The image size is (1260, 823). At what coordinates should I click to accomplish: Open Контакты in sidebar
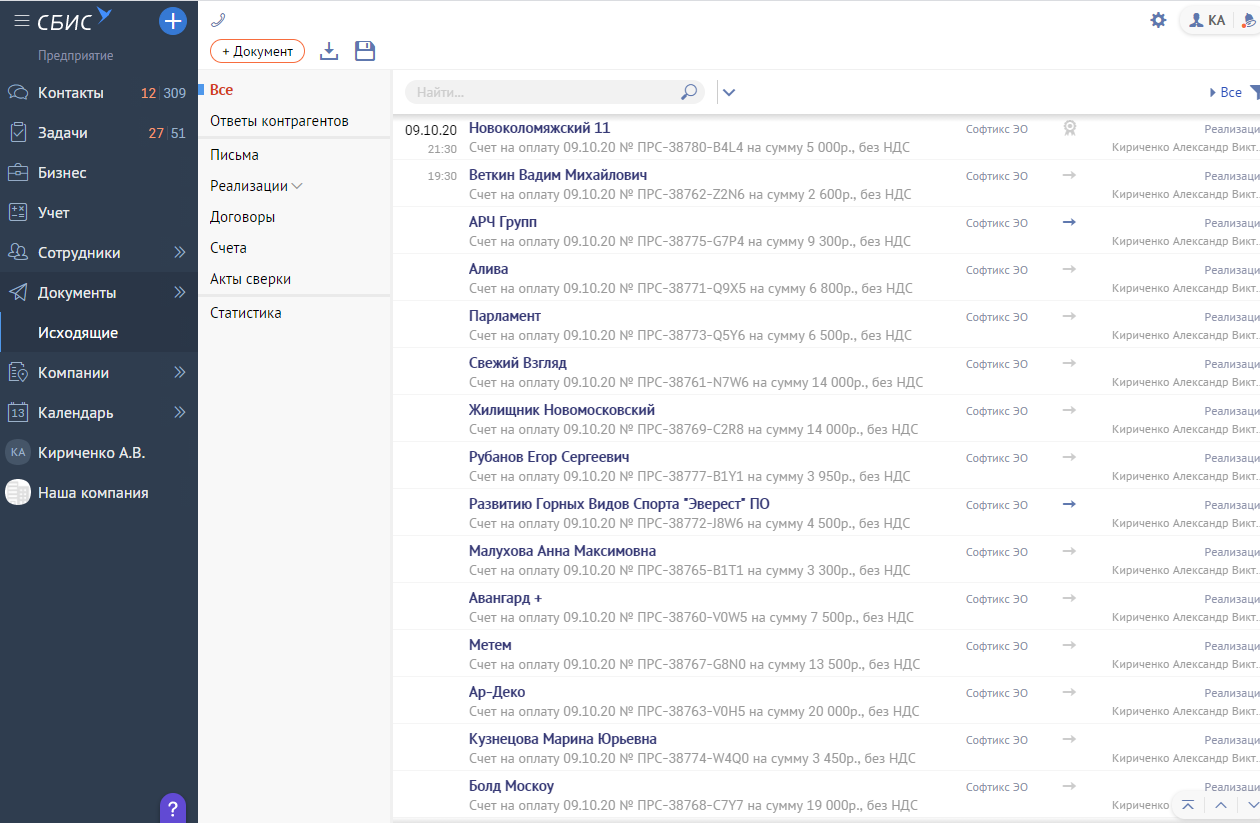tap(71, 93)
